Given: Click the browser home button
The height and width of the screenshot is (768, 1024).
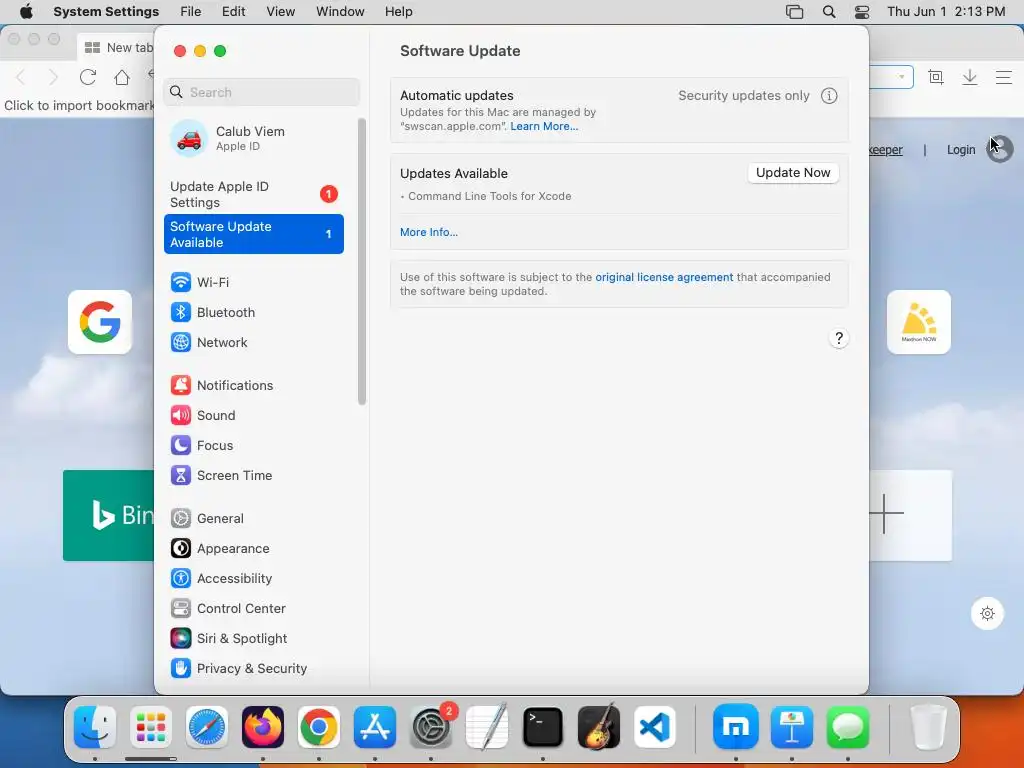Looking at the screenshot, I should (121, 77).
